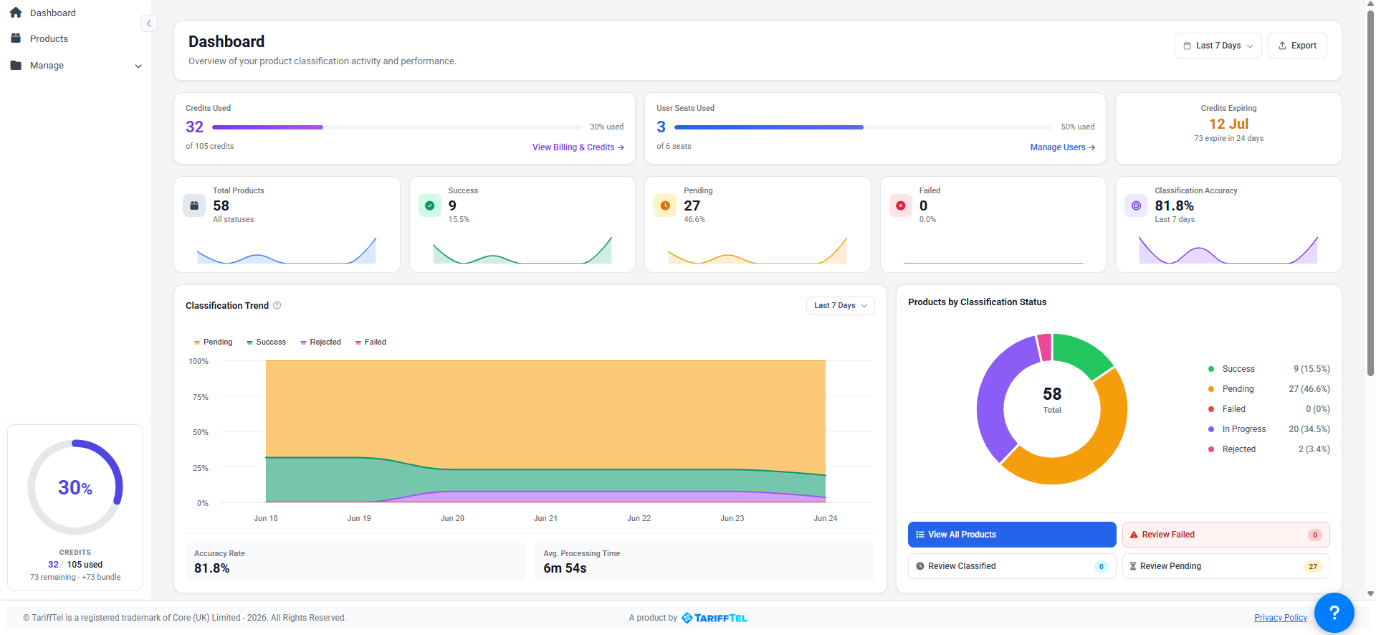Viewport: 1376px width, 635px height.
Task: Click the 30% credits circular gauge
Action: point(75,487)
